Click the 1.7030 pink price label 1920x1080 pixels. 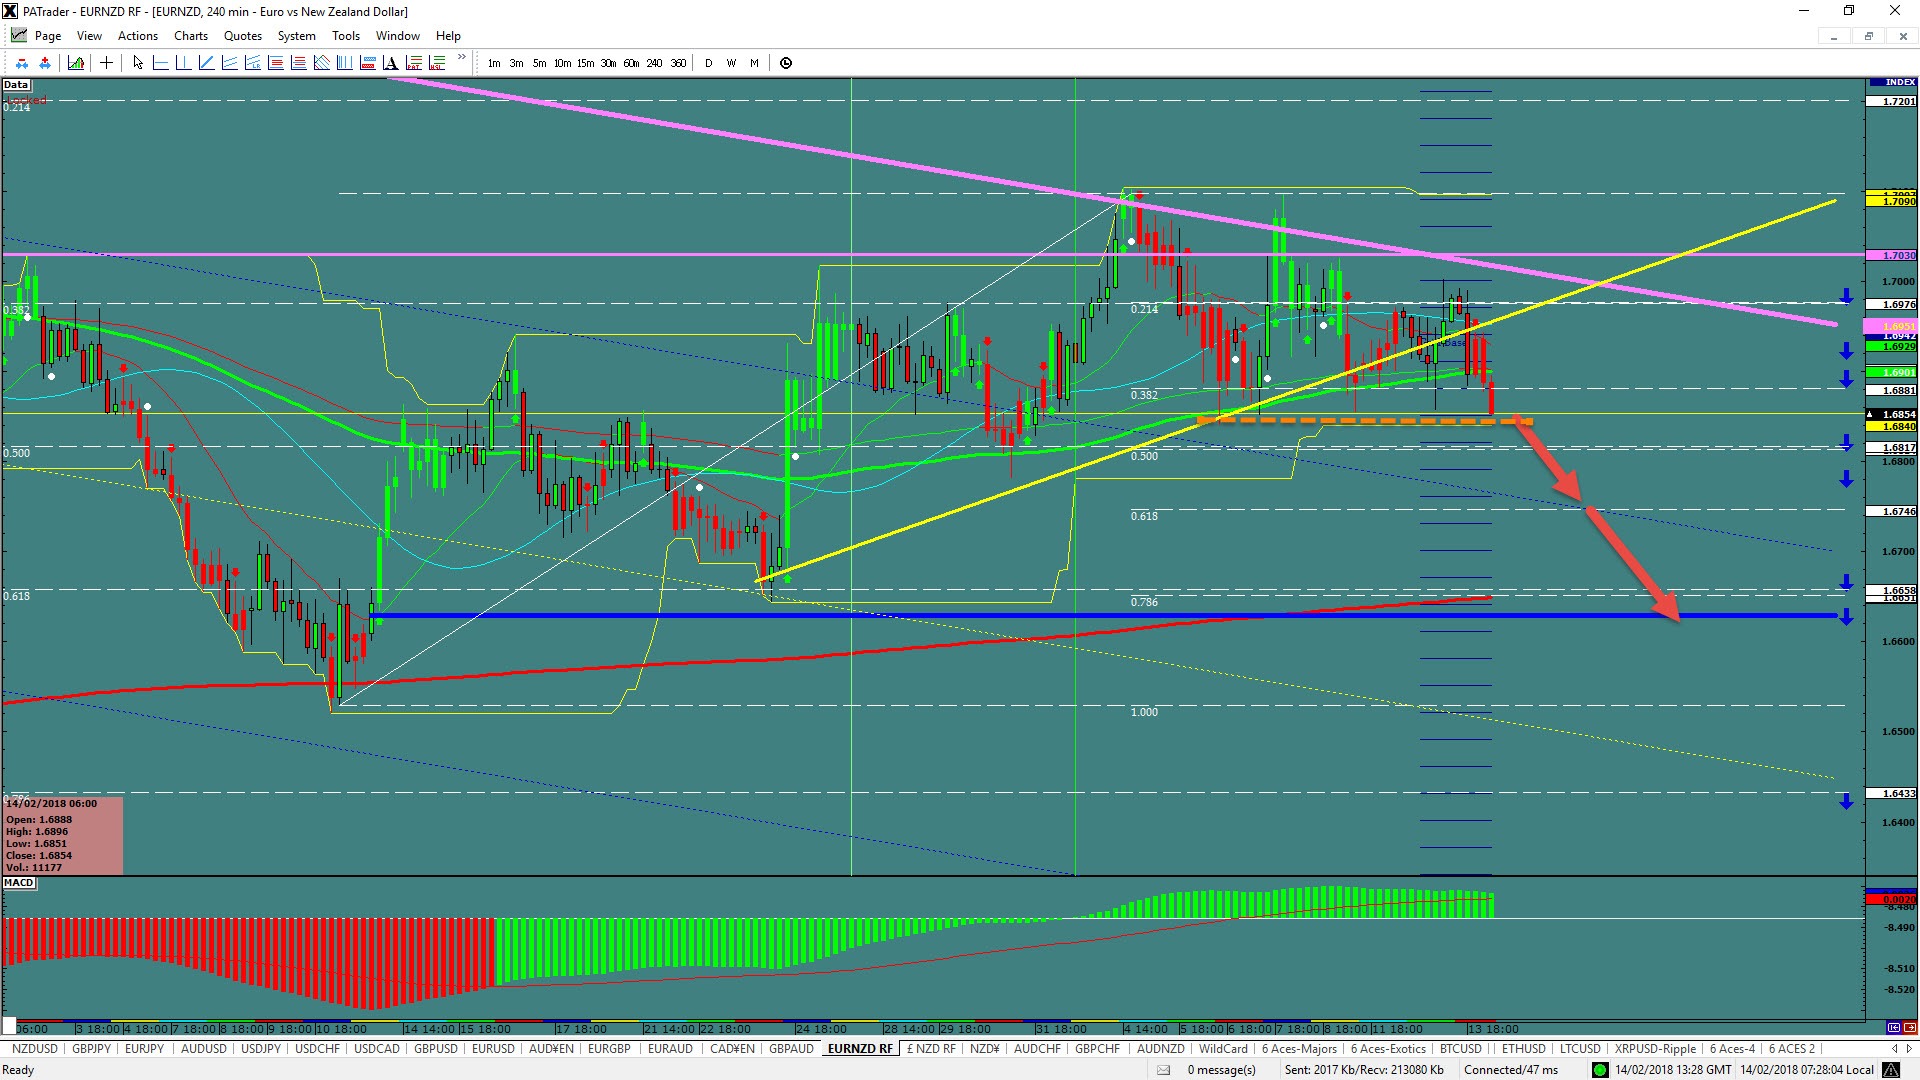pos(1892,255)
